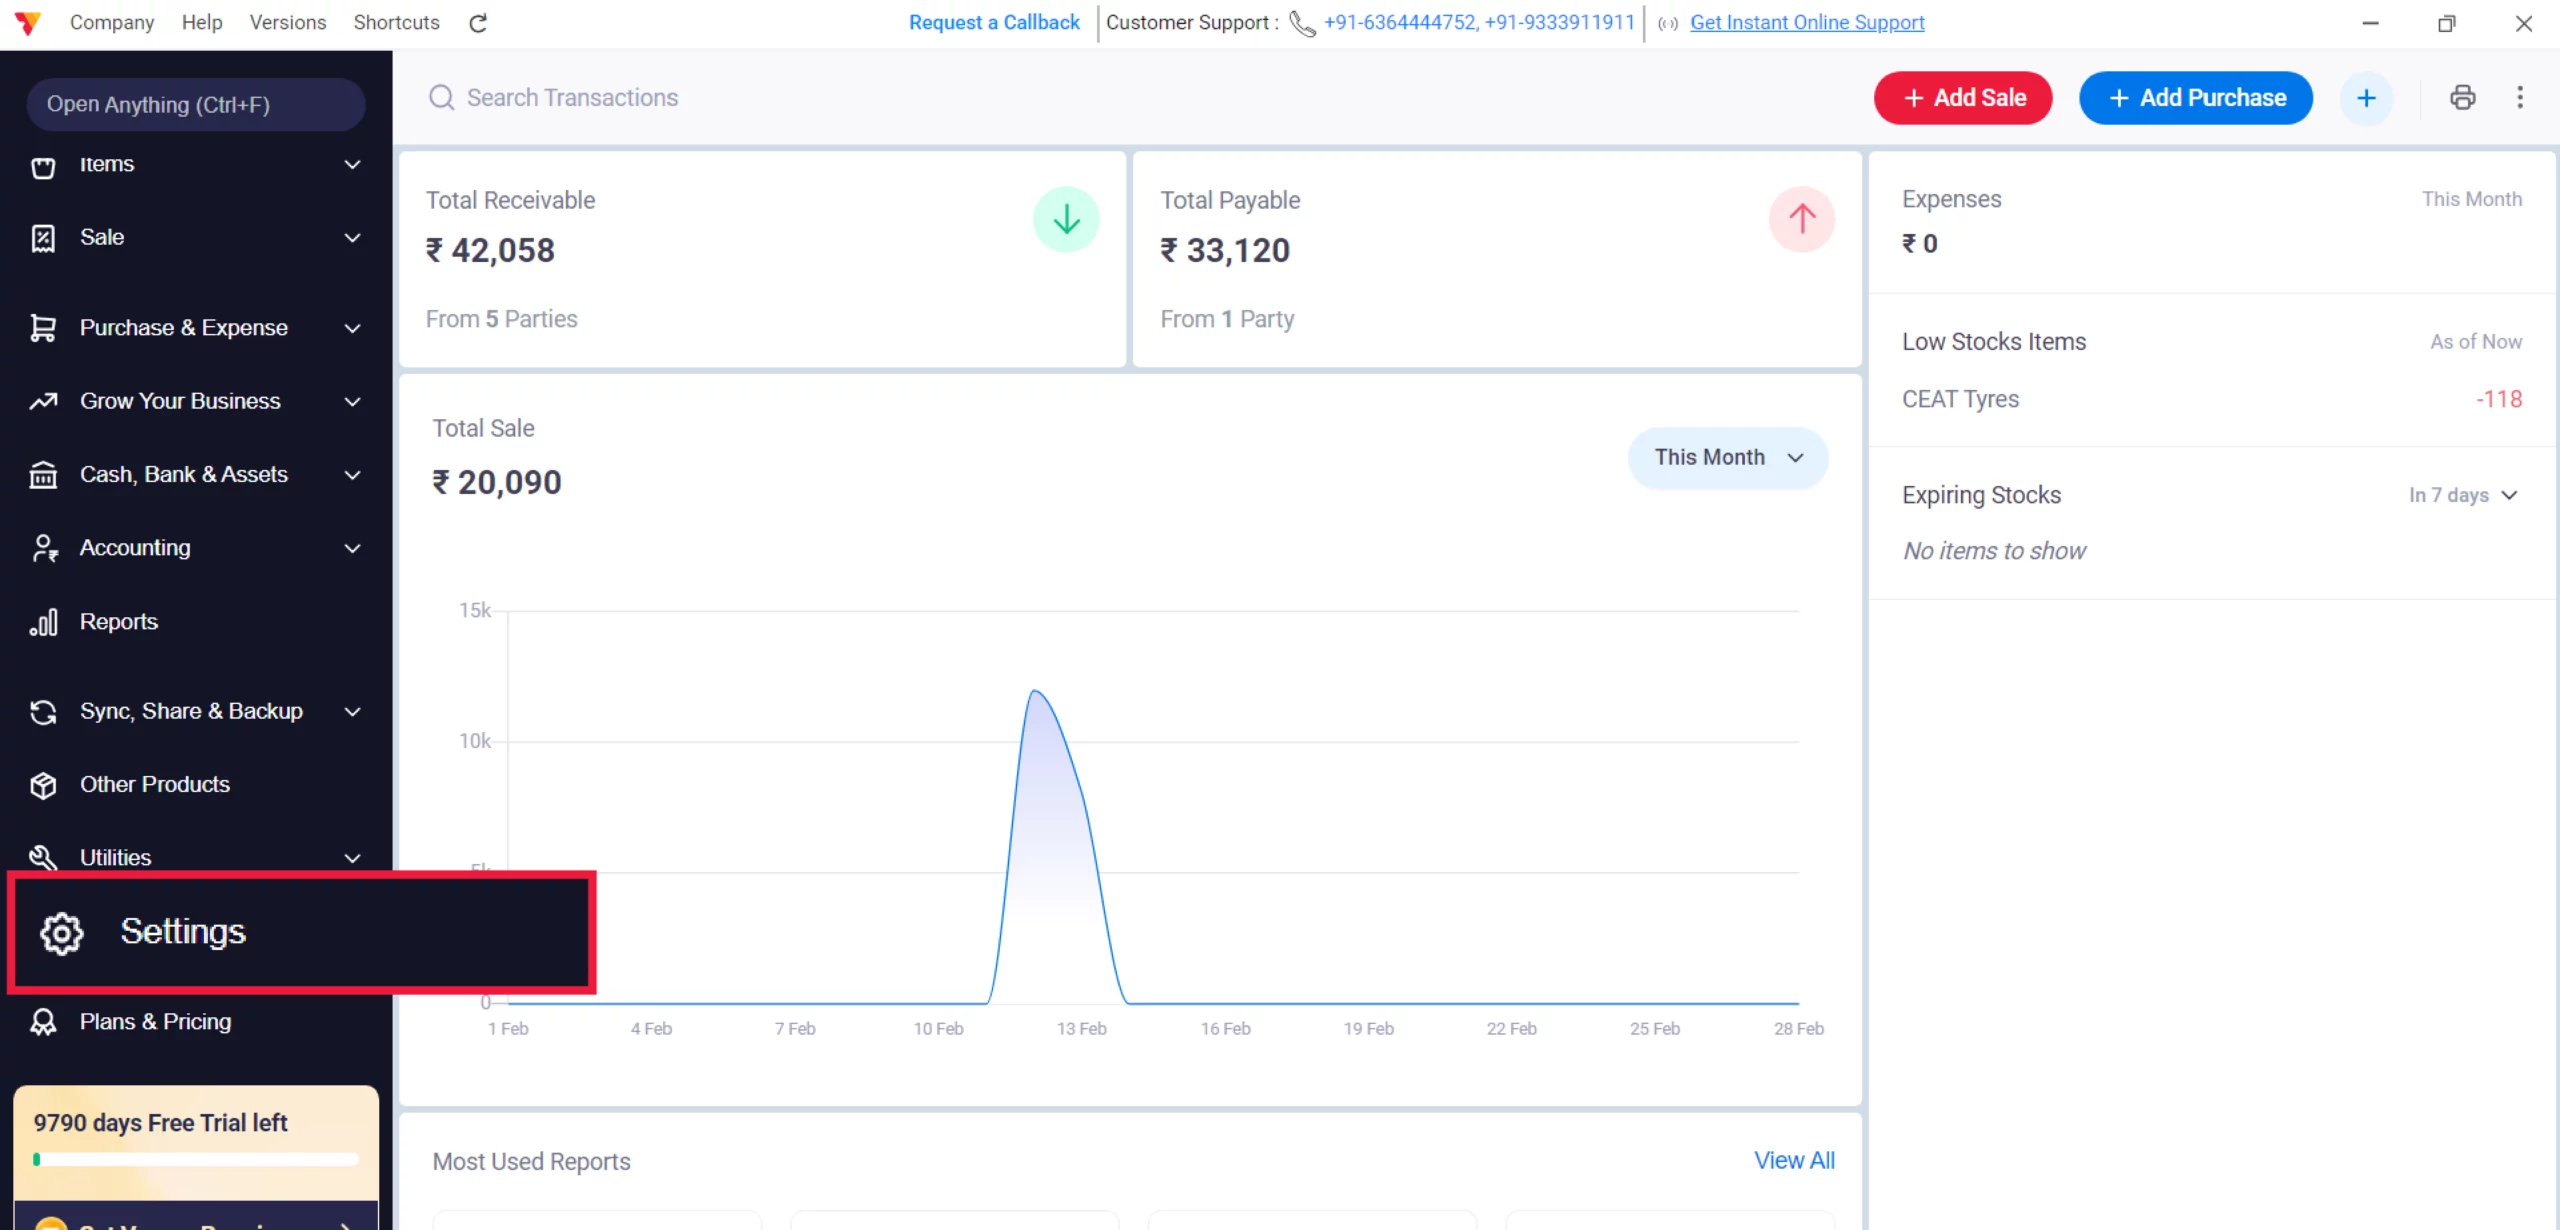Click the red up arrow on Total Payable
Viewport: 2560px width, 1230px height.
click(x=1801, y=219)
